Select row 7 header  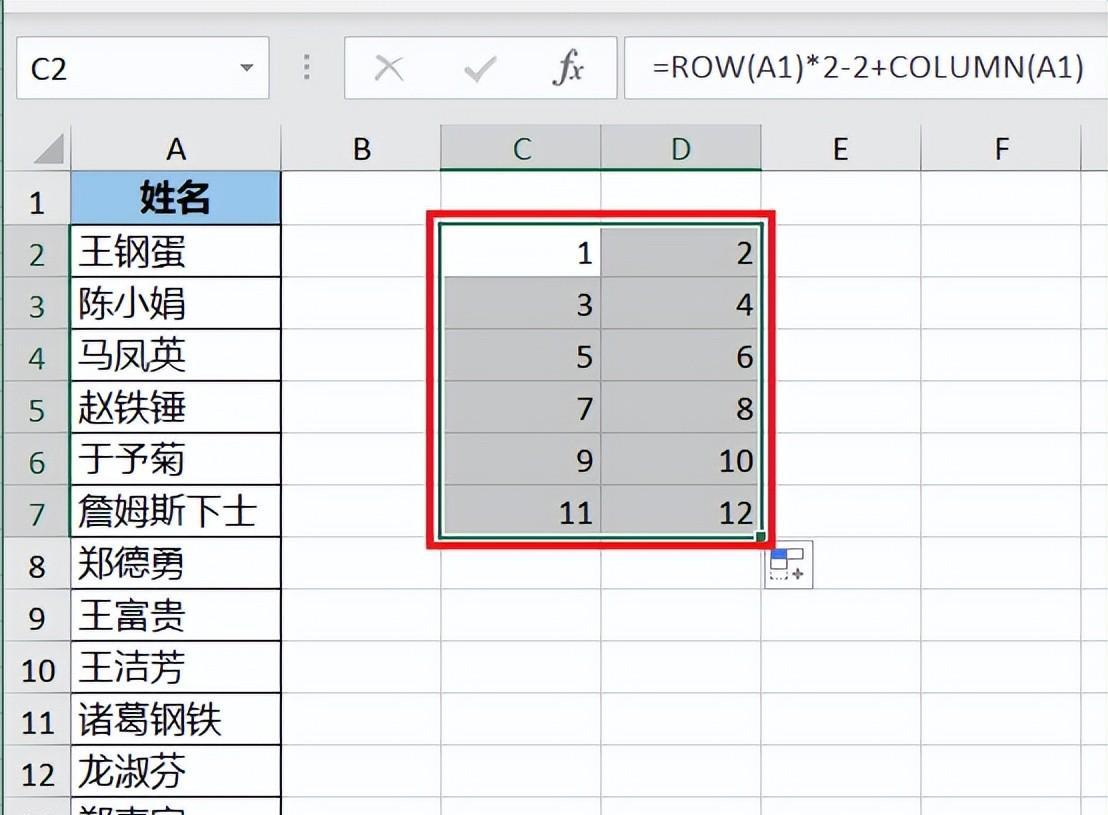coord(37,512)
